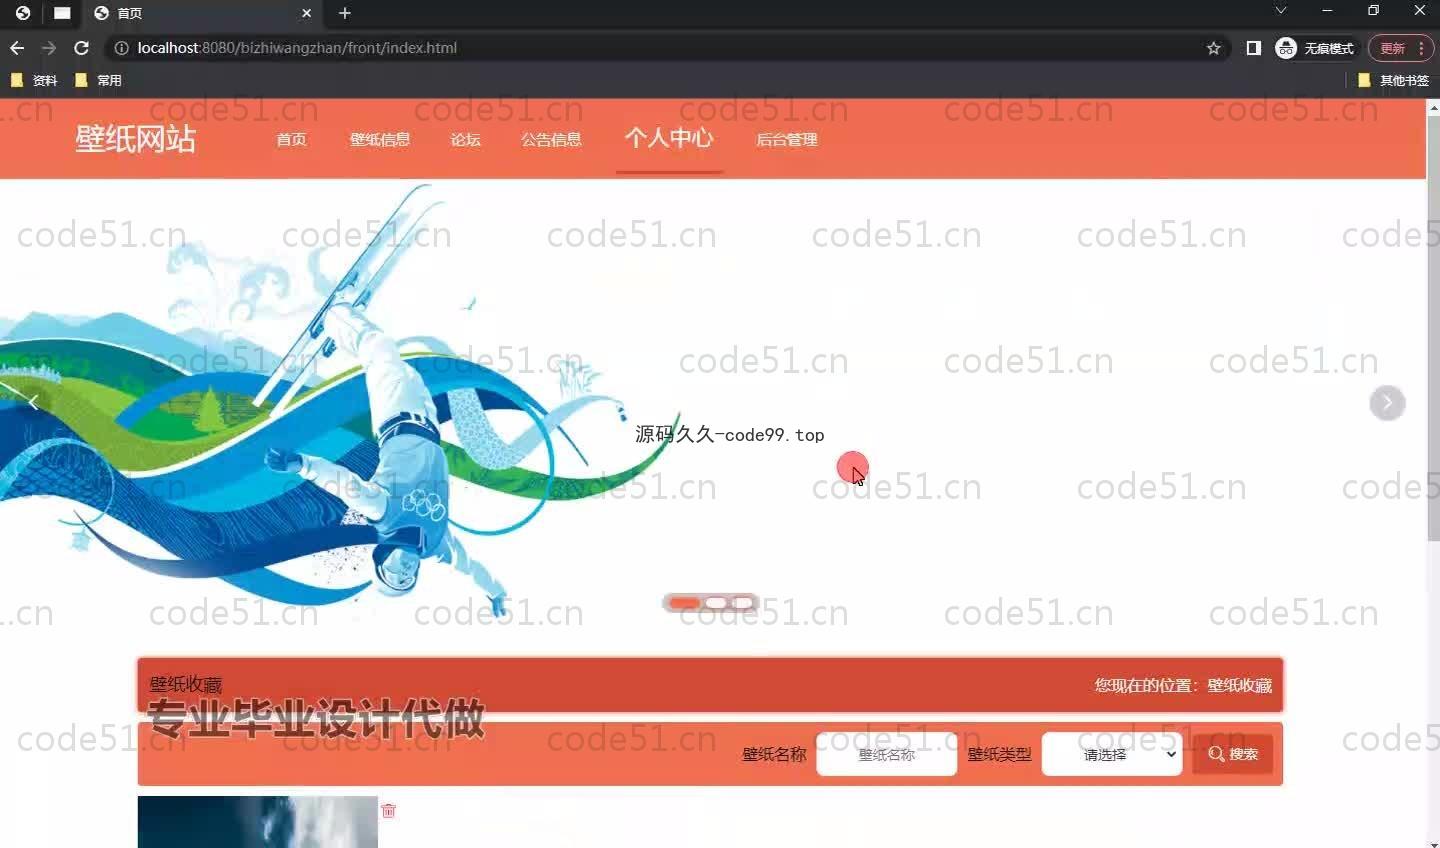Click the 壁纸名称 search input

click(x=886, y=755)
